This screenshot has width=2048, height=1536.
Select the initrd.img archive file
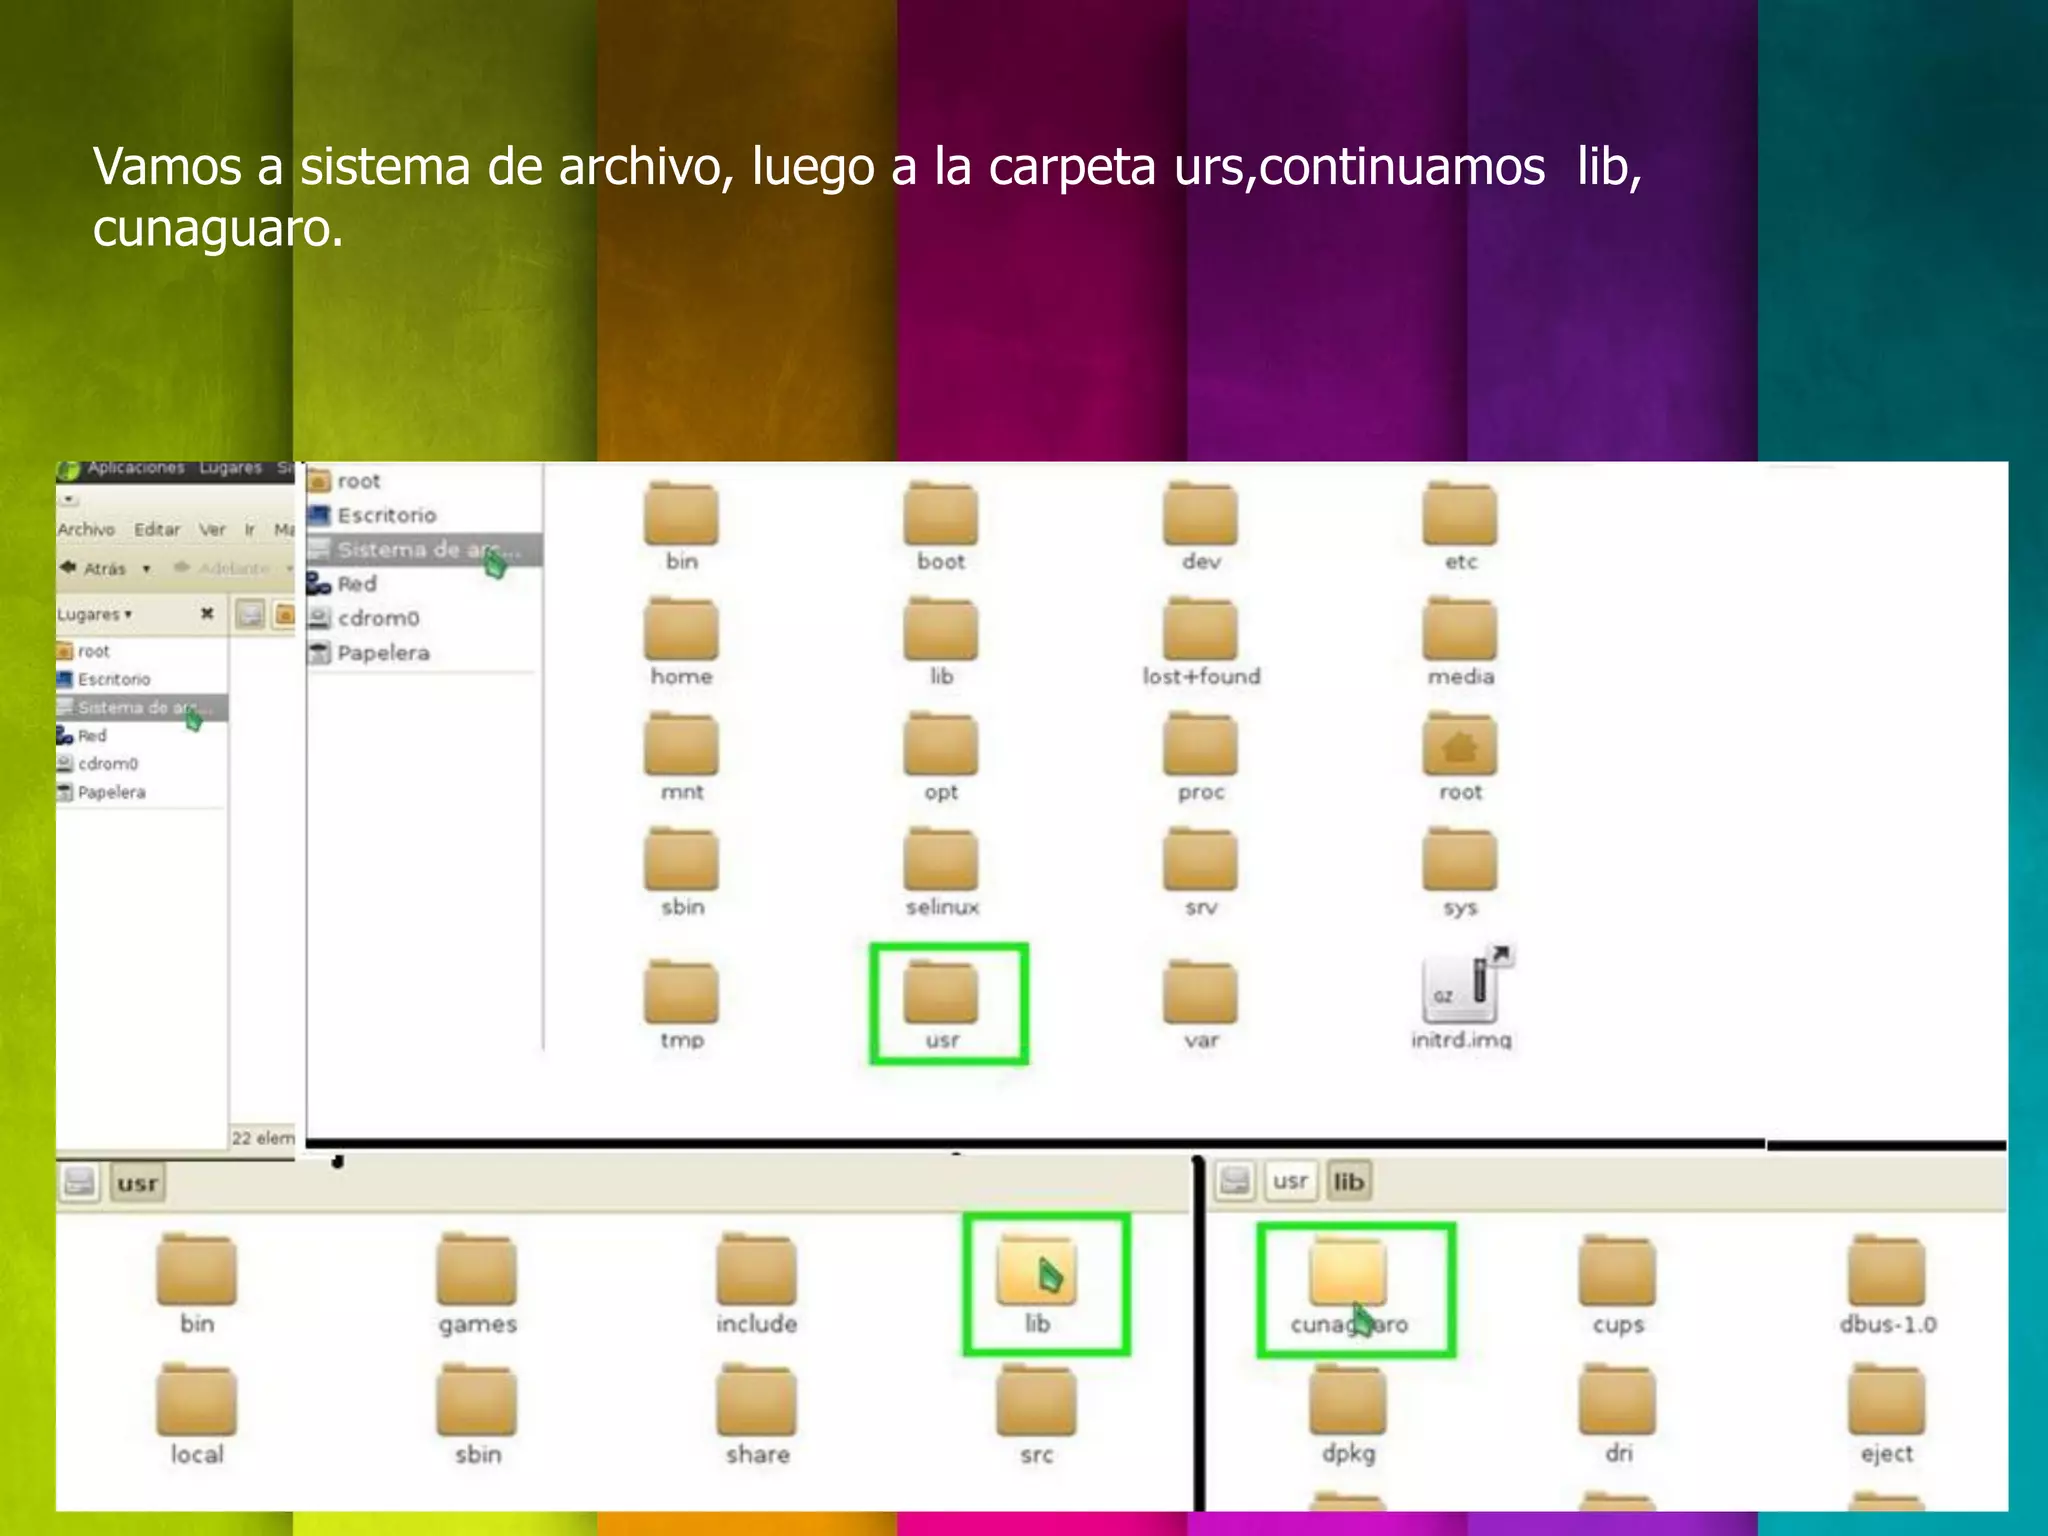point(1461,998)
